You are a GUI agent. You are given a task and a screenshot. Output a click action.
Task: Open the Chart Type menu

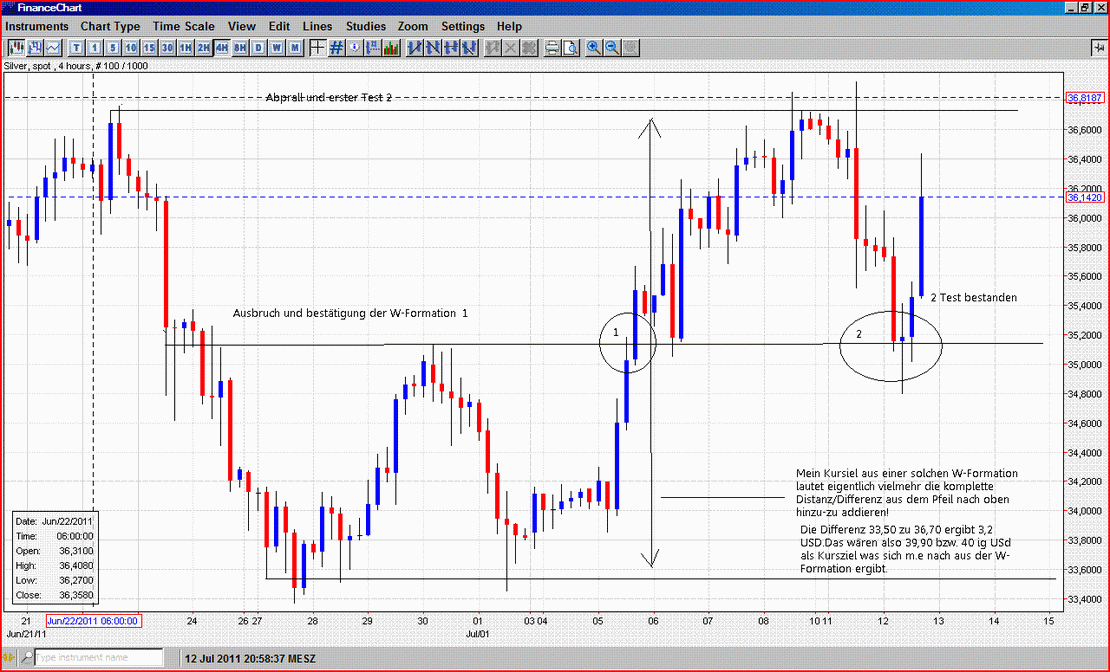[x=110, y=26]
